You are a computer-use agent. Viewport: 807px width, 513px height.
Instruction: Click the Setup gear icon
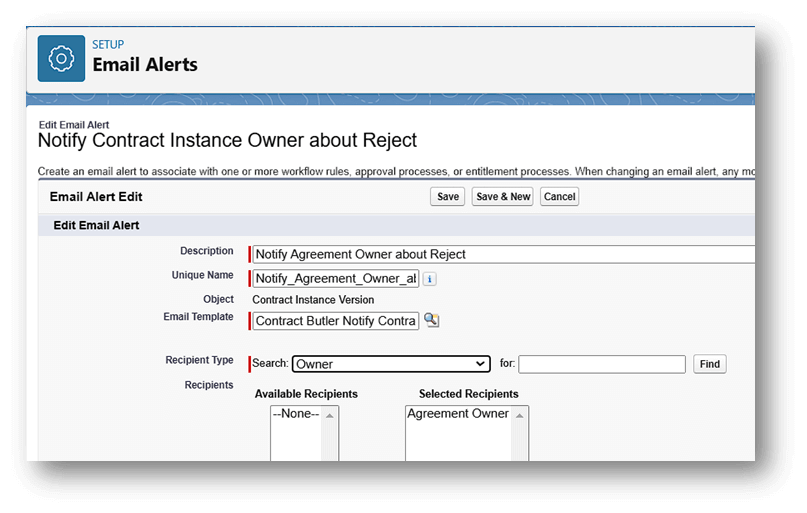point(61,59)
